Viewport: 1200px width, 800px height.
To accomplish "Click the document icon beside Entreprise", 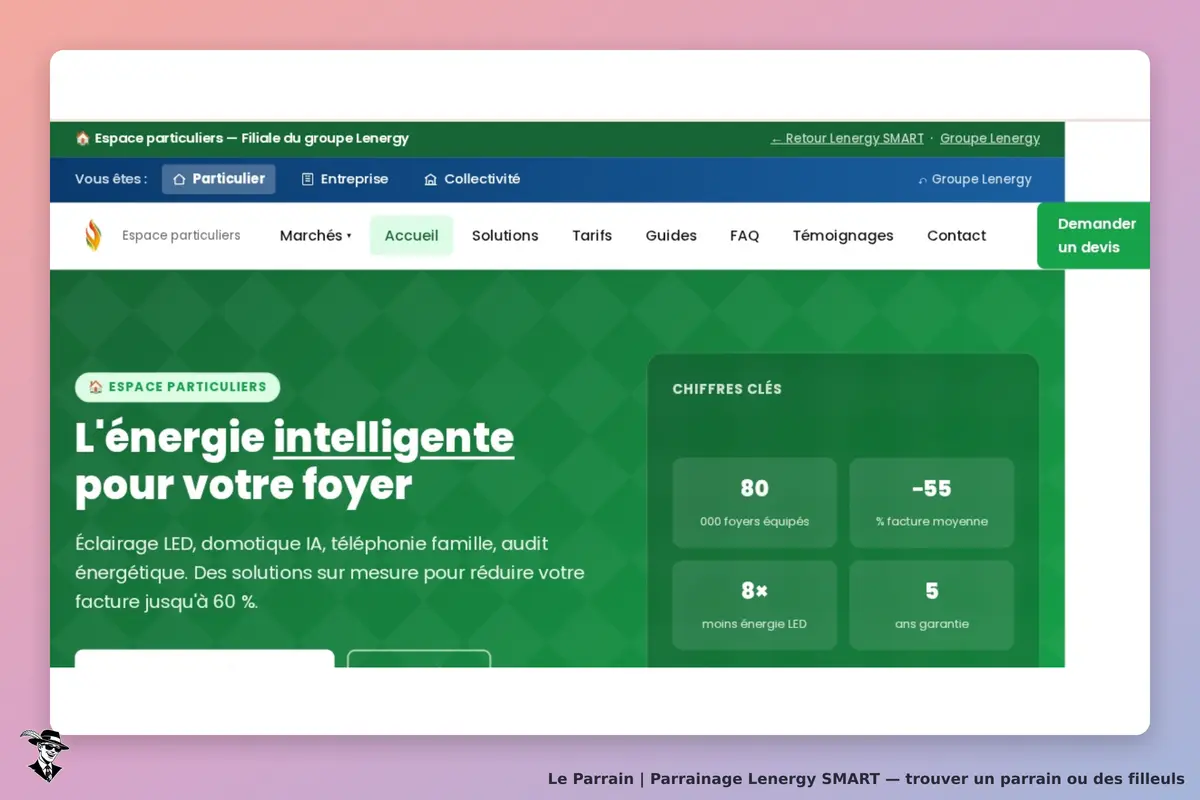I will point(308,179).
